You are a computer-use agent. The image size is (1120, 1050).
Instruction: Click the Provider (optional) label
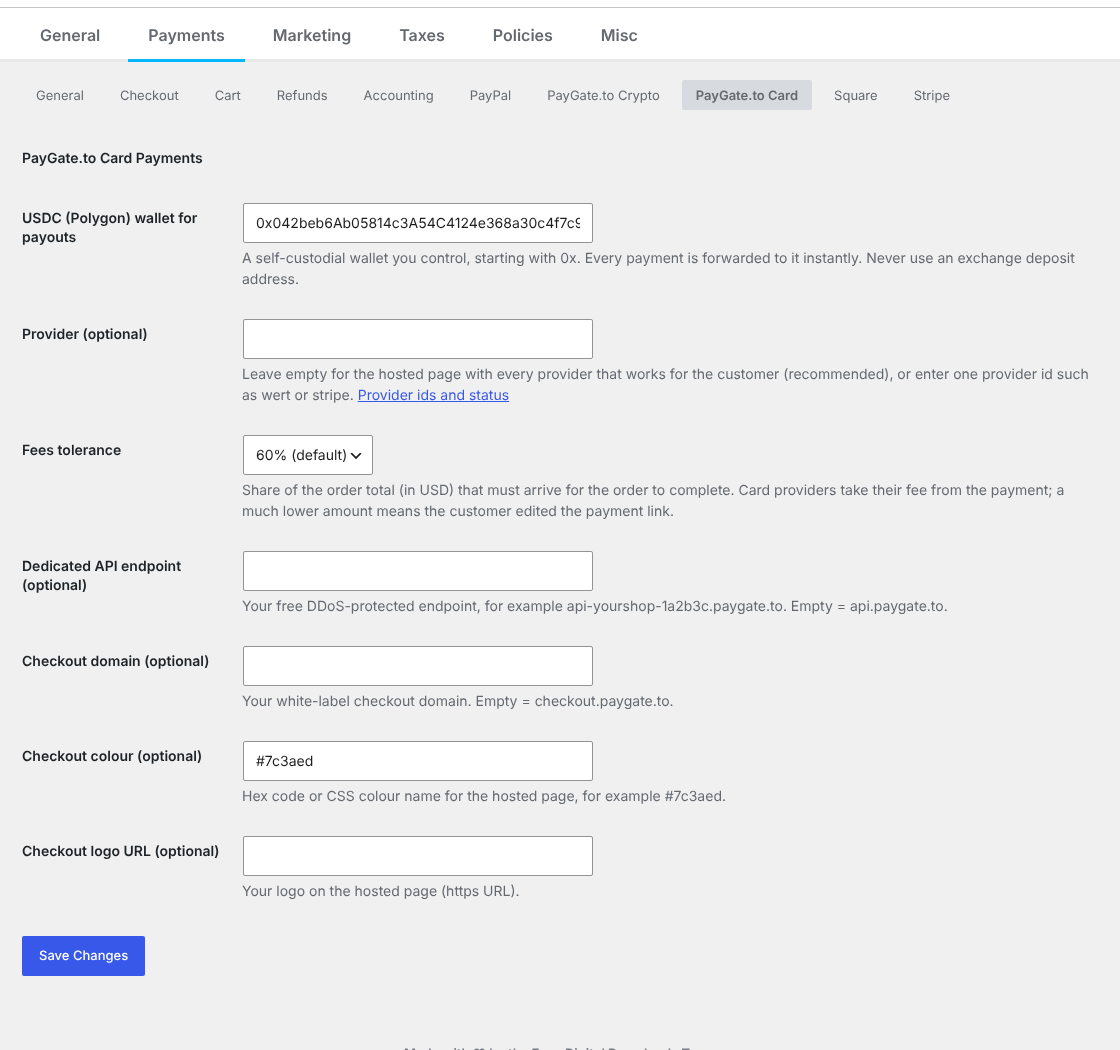pos(84,334)
